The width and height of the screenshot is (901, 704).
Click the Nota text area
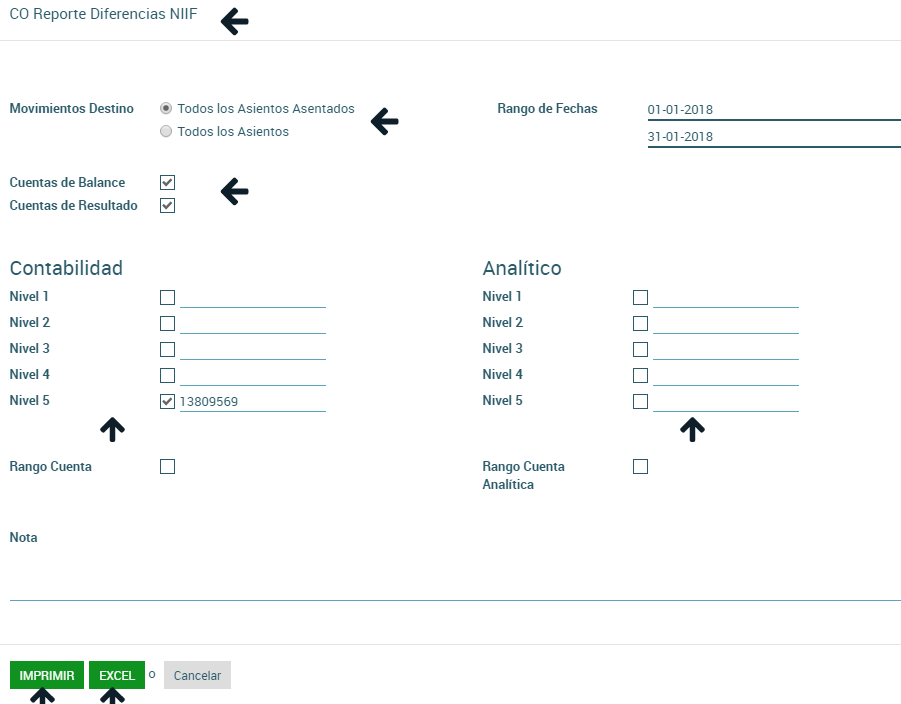455,575
